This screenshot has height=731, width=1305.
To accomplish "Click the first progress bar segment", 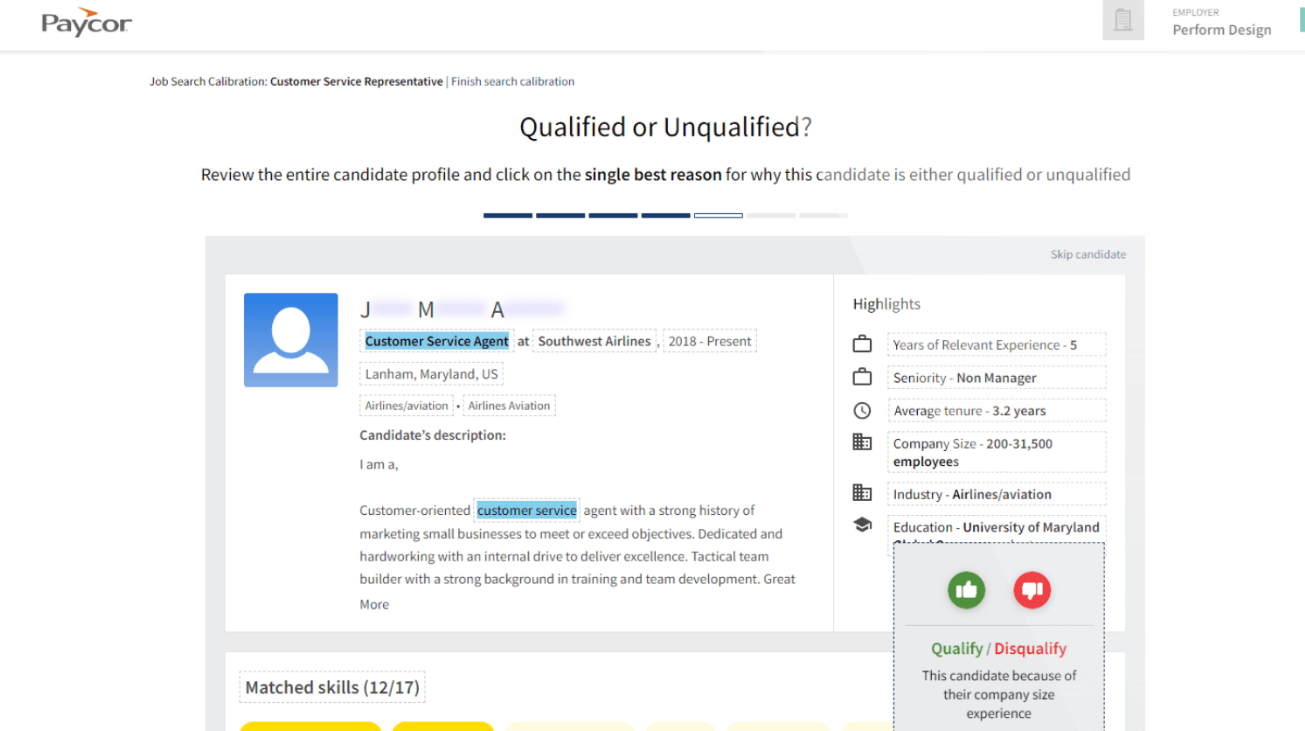I will pos(508,215).
